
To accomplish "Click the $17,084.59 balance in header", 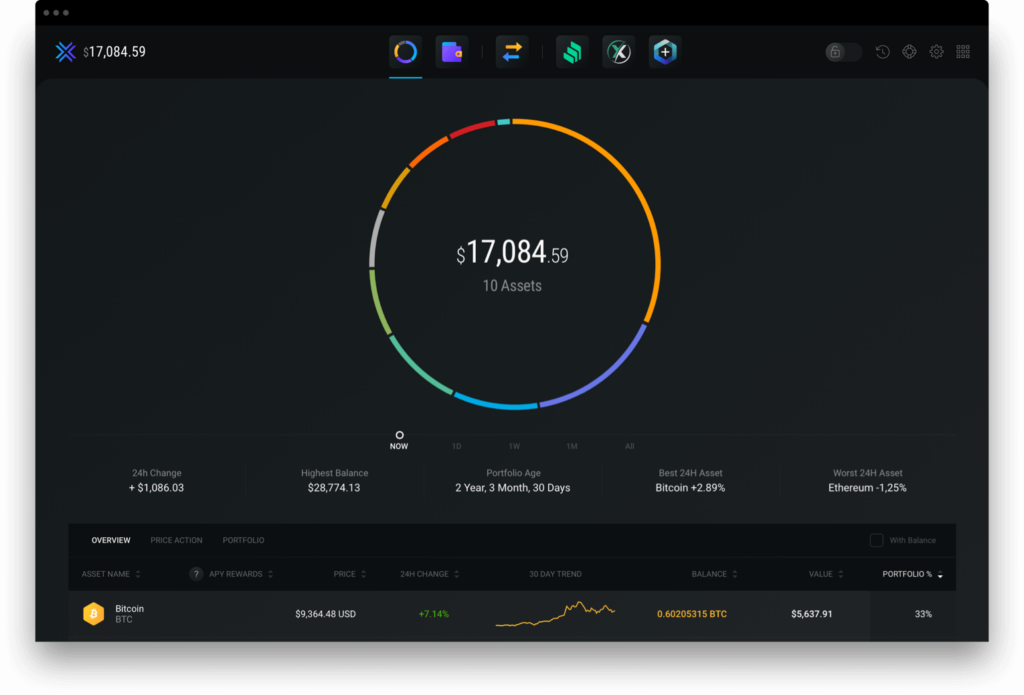I will click(114, 52).
